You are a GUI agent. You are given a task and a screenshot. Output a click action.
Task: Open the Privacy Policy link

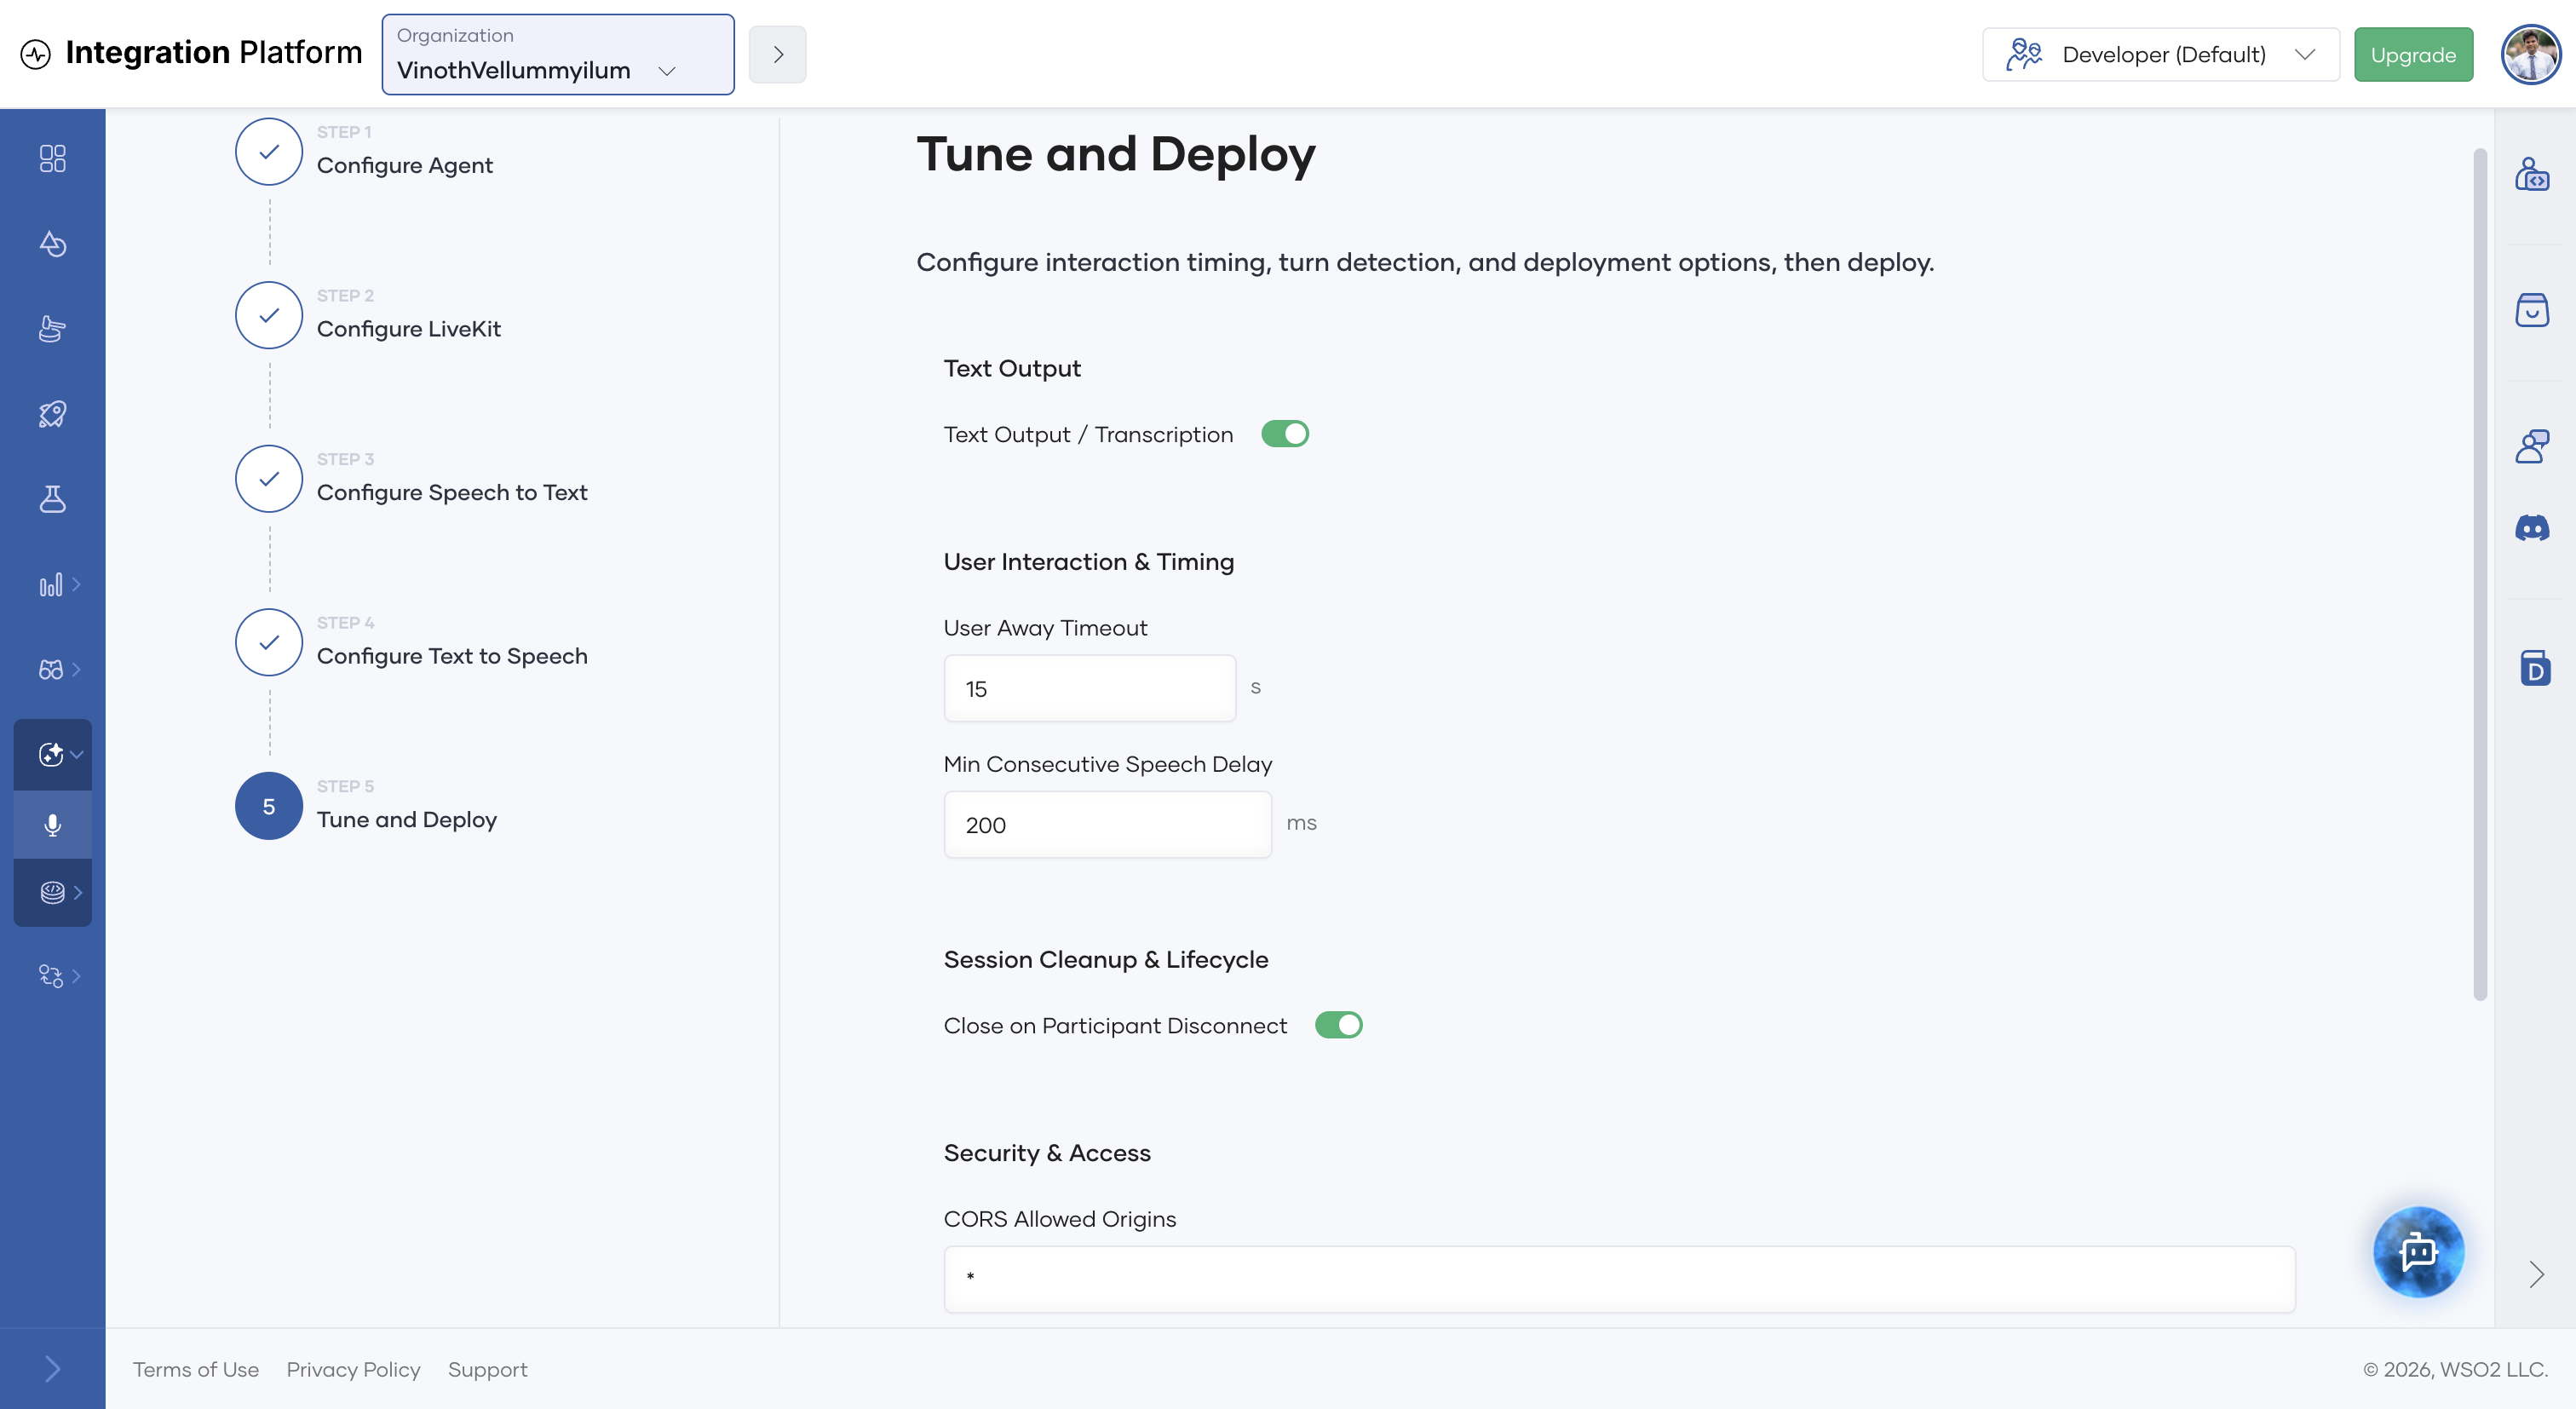point(353,1369)
